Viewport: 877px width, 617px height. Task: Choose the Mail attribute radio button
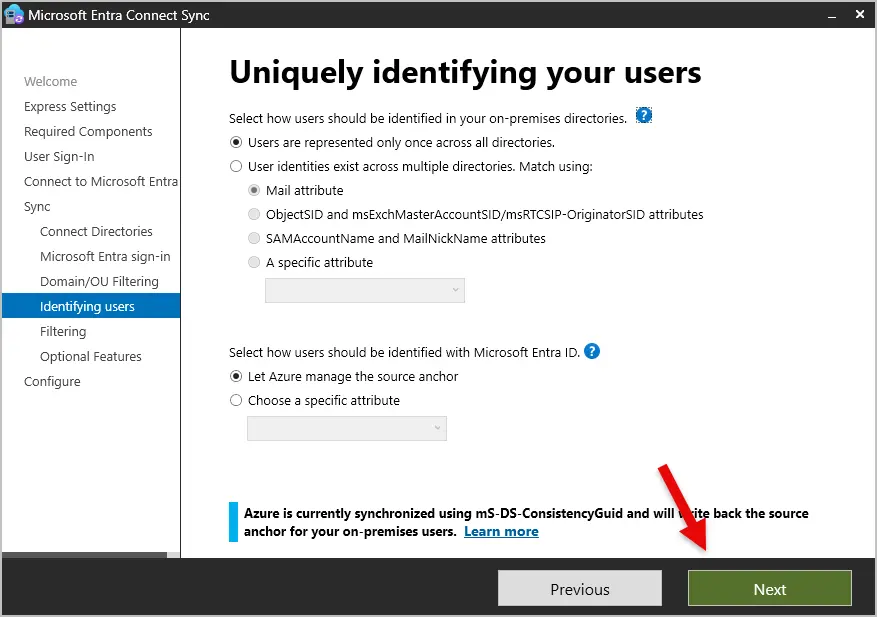click(254, 190)
